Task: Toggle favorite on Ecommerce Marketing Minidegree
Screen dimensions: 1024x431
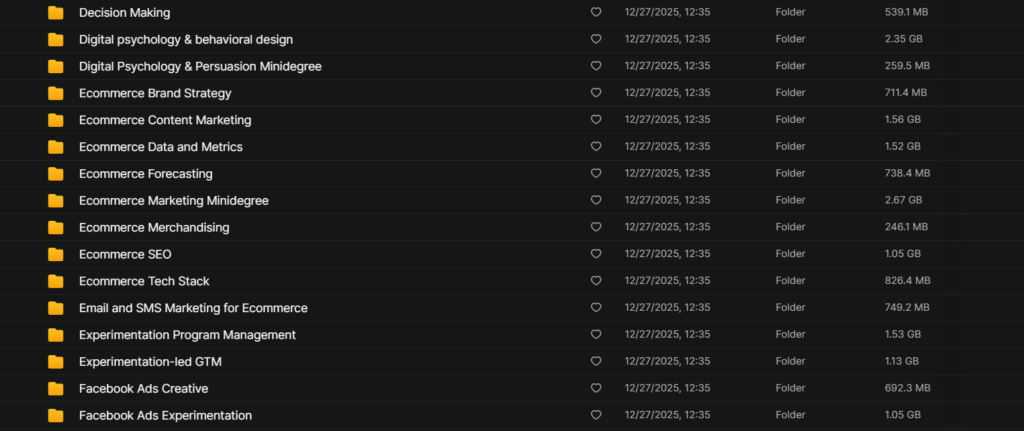Action: pyautogui.click(x=596, y=201)
